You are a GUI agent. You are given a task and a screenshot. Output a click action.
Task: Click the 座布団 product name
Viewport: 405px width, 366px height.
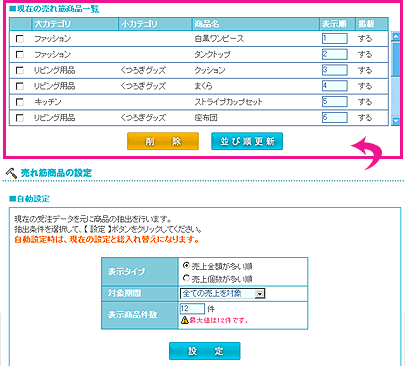(x=206, y=118)
